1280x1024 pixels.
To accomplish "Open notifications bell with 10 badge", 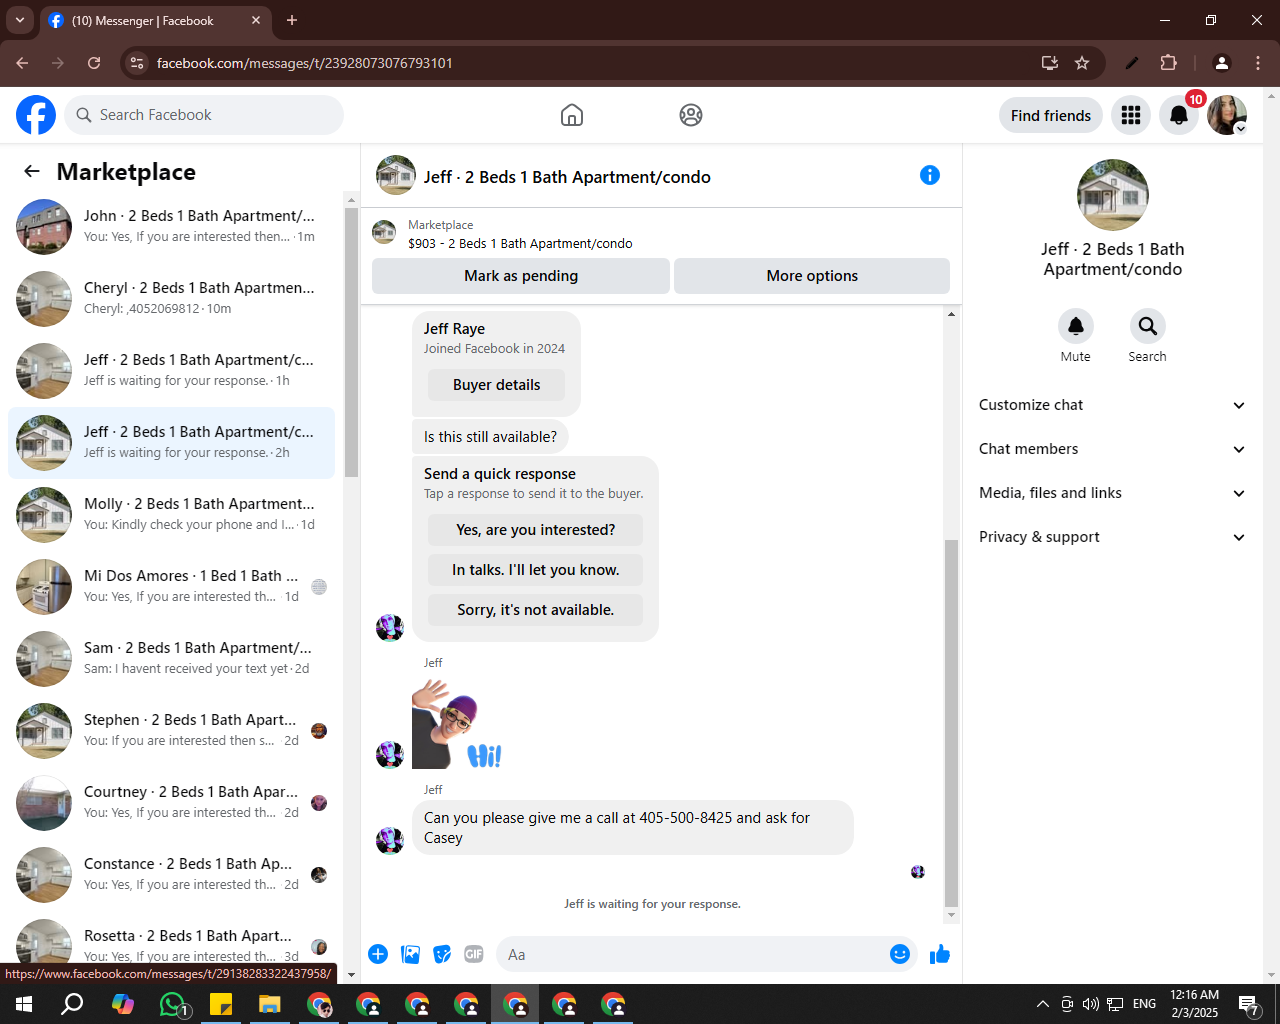I will click(x=1179, y=115).
